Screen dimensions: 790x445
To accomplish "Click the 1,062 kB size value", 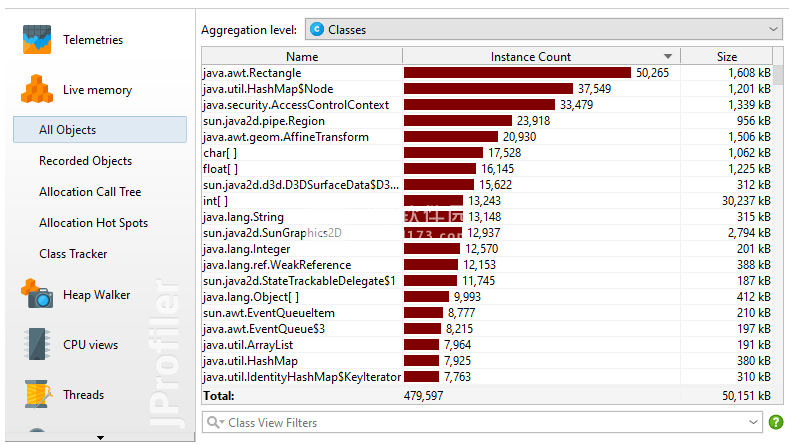I will click(749, 153).
